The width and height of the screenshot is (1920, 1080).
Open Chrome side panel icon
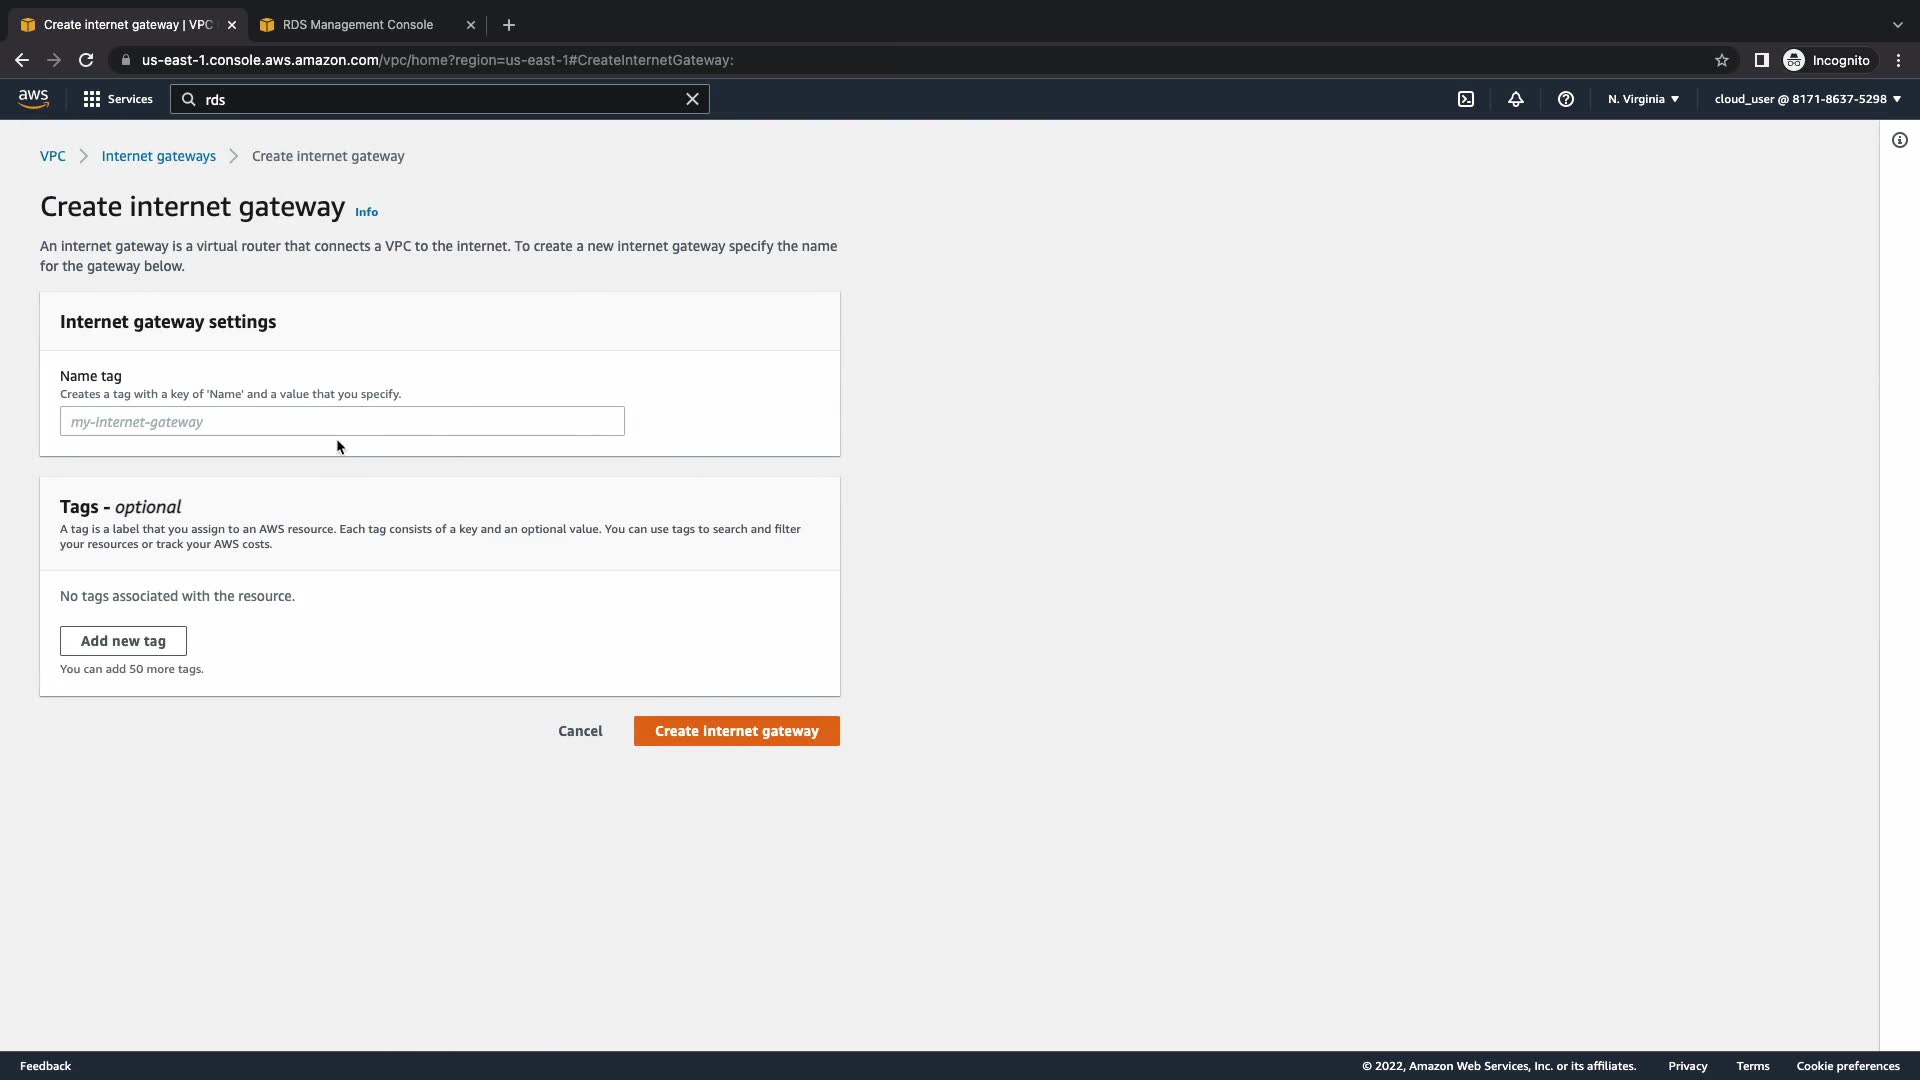coord(1762,60)
